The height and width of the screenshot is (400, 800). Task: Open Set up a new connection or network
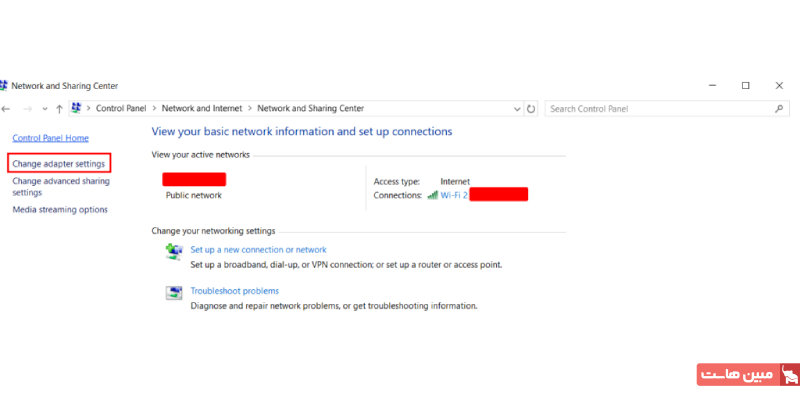point(258,250)
